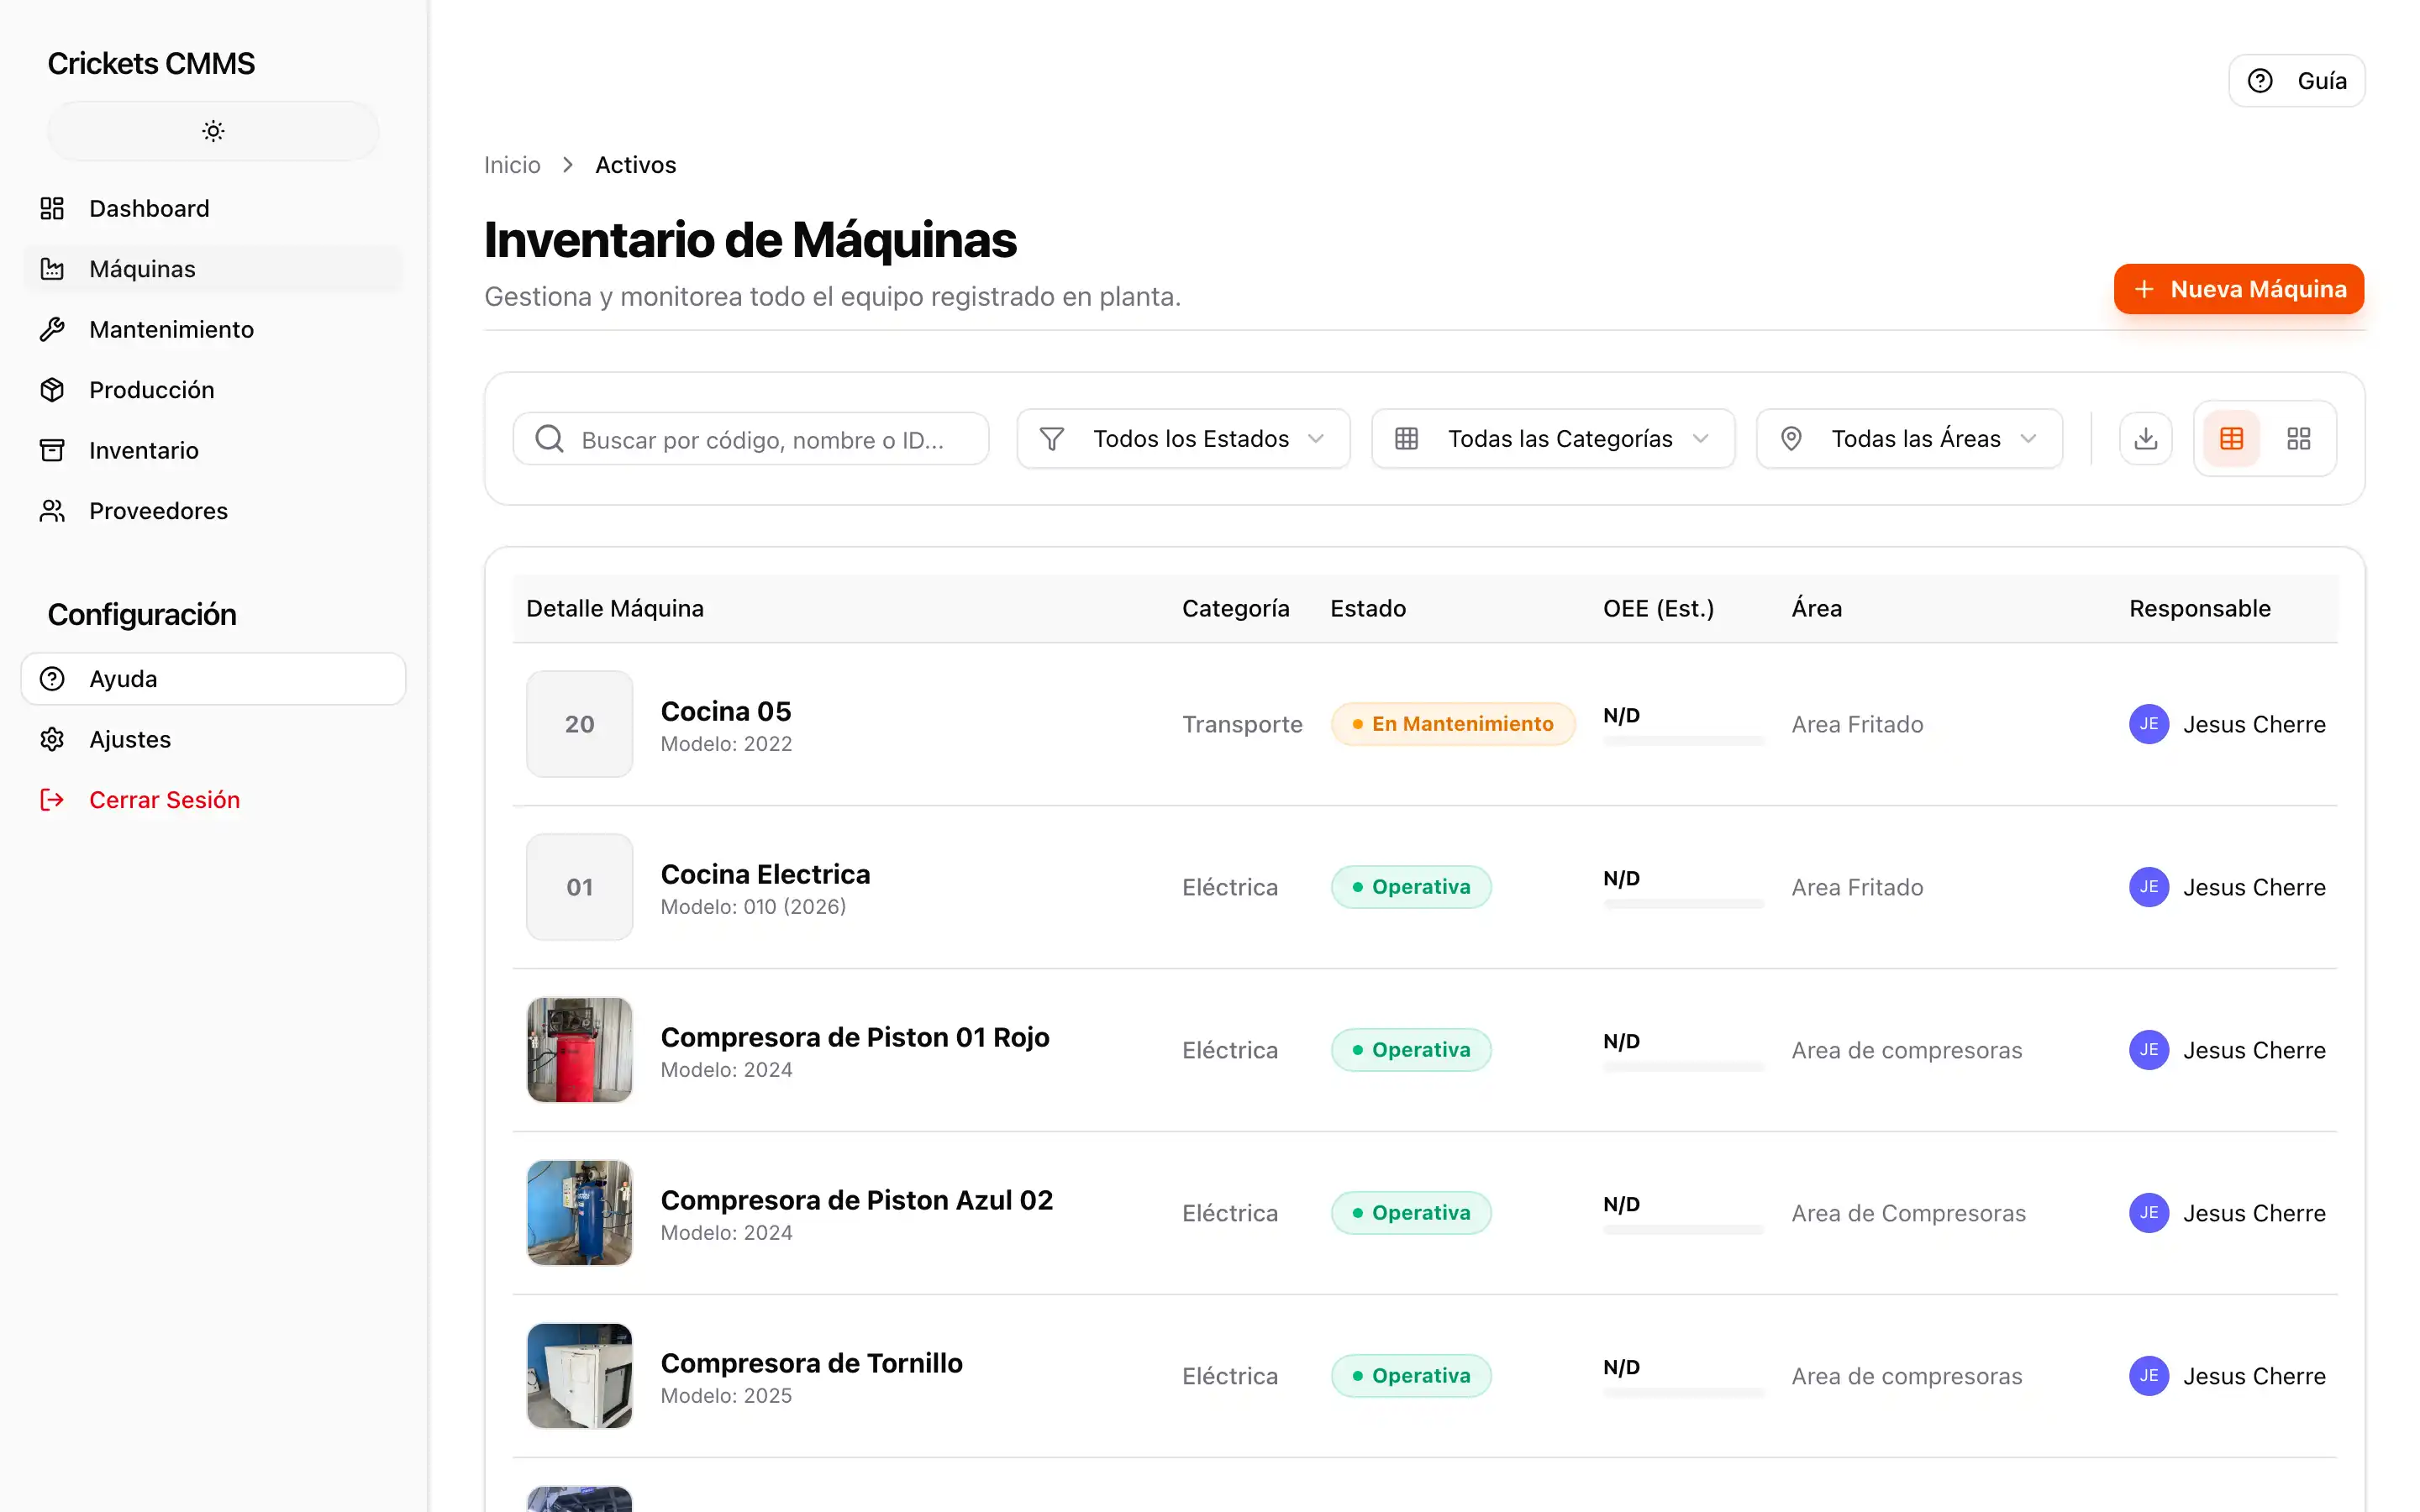This screenshot has width=2420, height=1512.
Task: Click Cerrar Sesión to log out
Action: coord(213,800)
